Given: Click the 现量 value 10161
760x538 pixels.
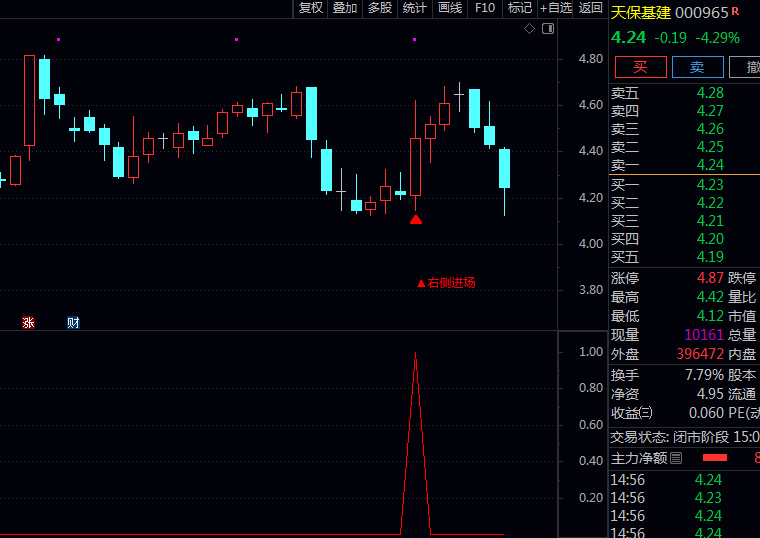Looking at the screenshot, I should pyautogui.click(x=704, y=335).
